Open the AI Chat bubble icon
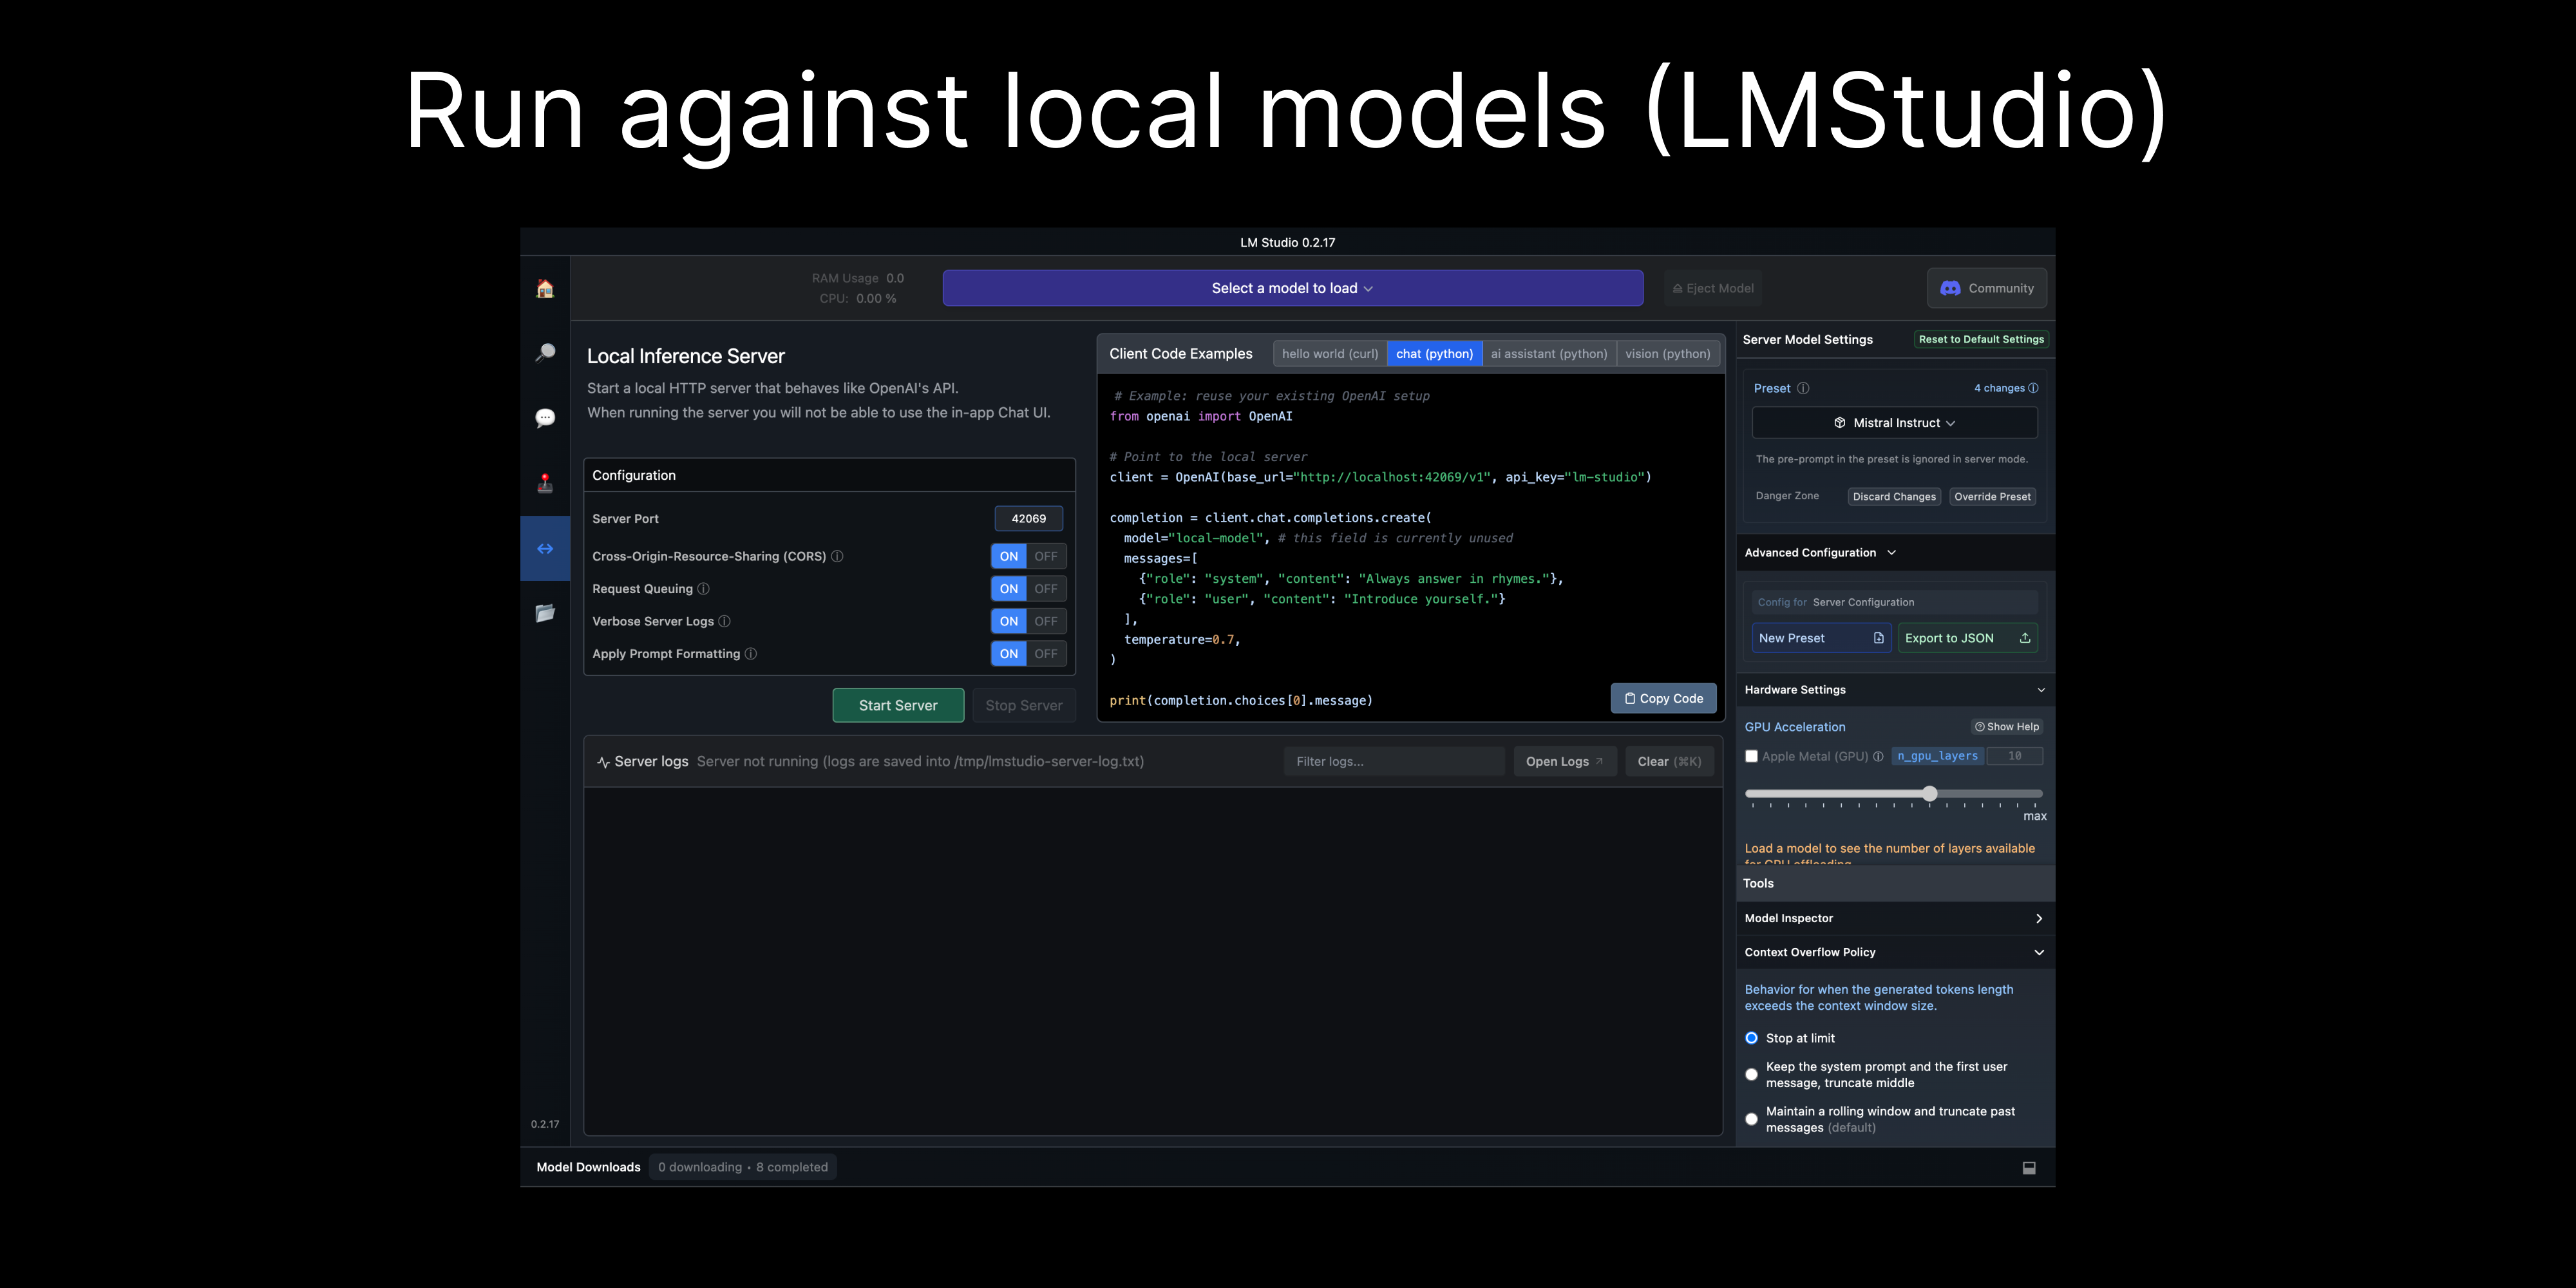Screen dimensions: 2576x1288 [x=545, y=418]
